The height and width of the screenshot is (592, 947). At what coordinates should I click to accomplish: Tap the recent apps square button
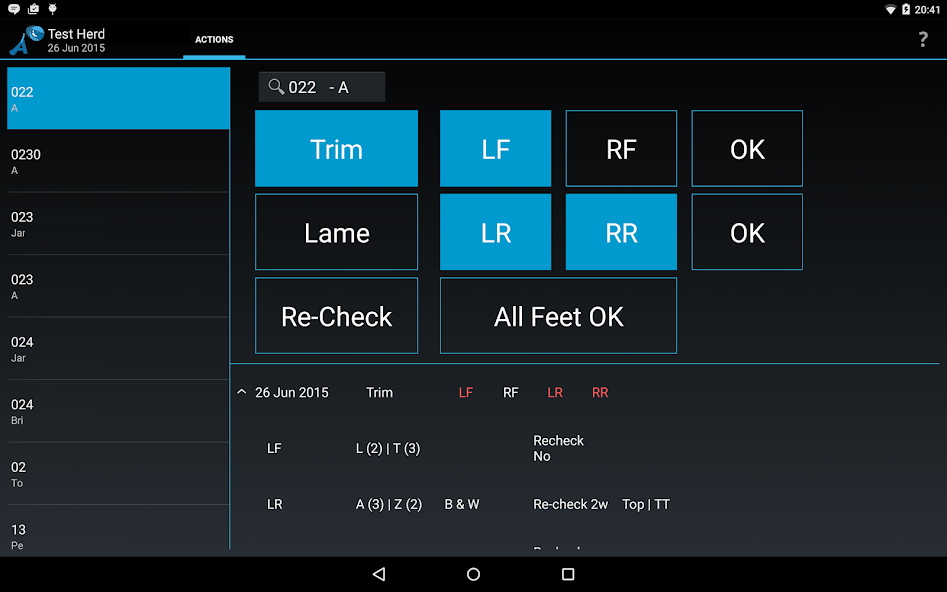pos(568,574)
